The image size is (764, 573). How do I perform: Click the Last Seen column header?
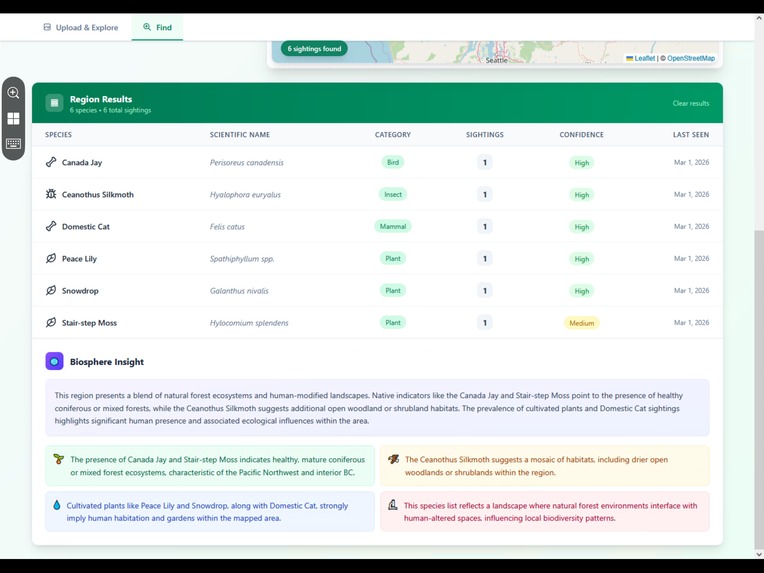click(691, 134)
